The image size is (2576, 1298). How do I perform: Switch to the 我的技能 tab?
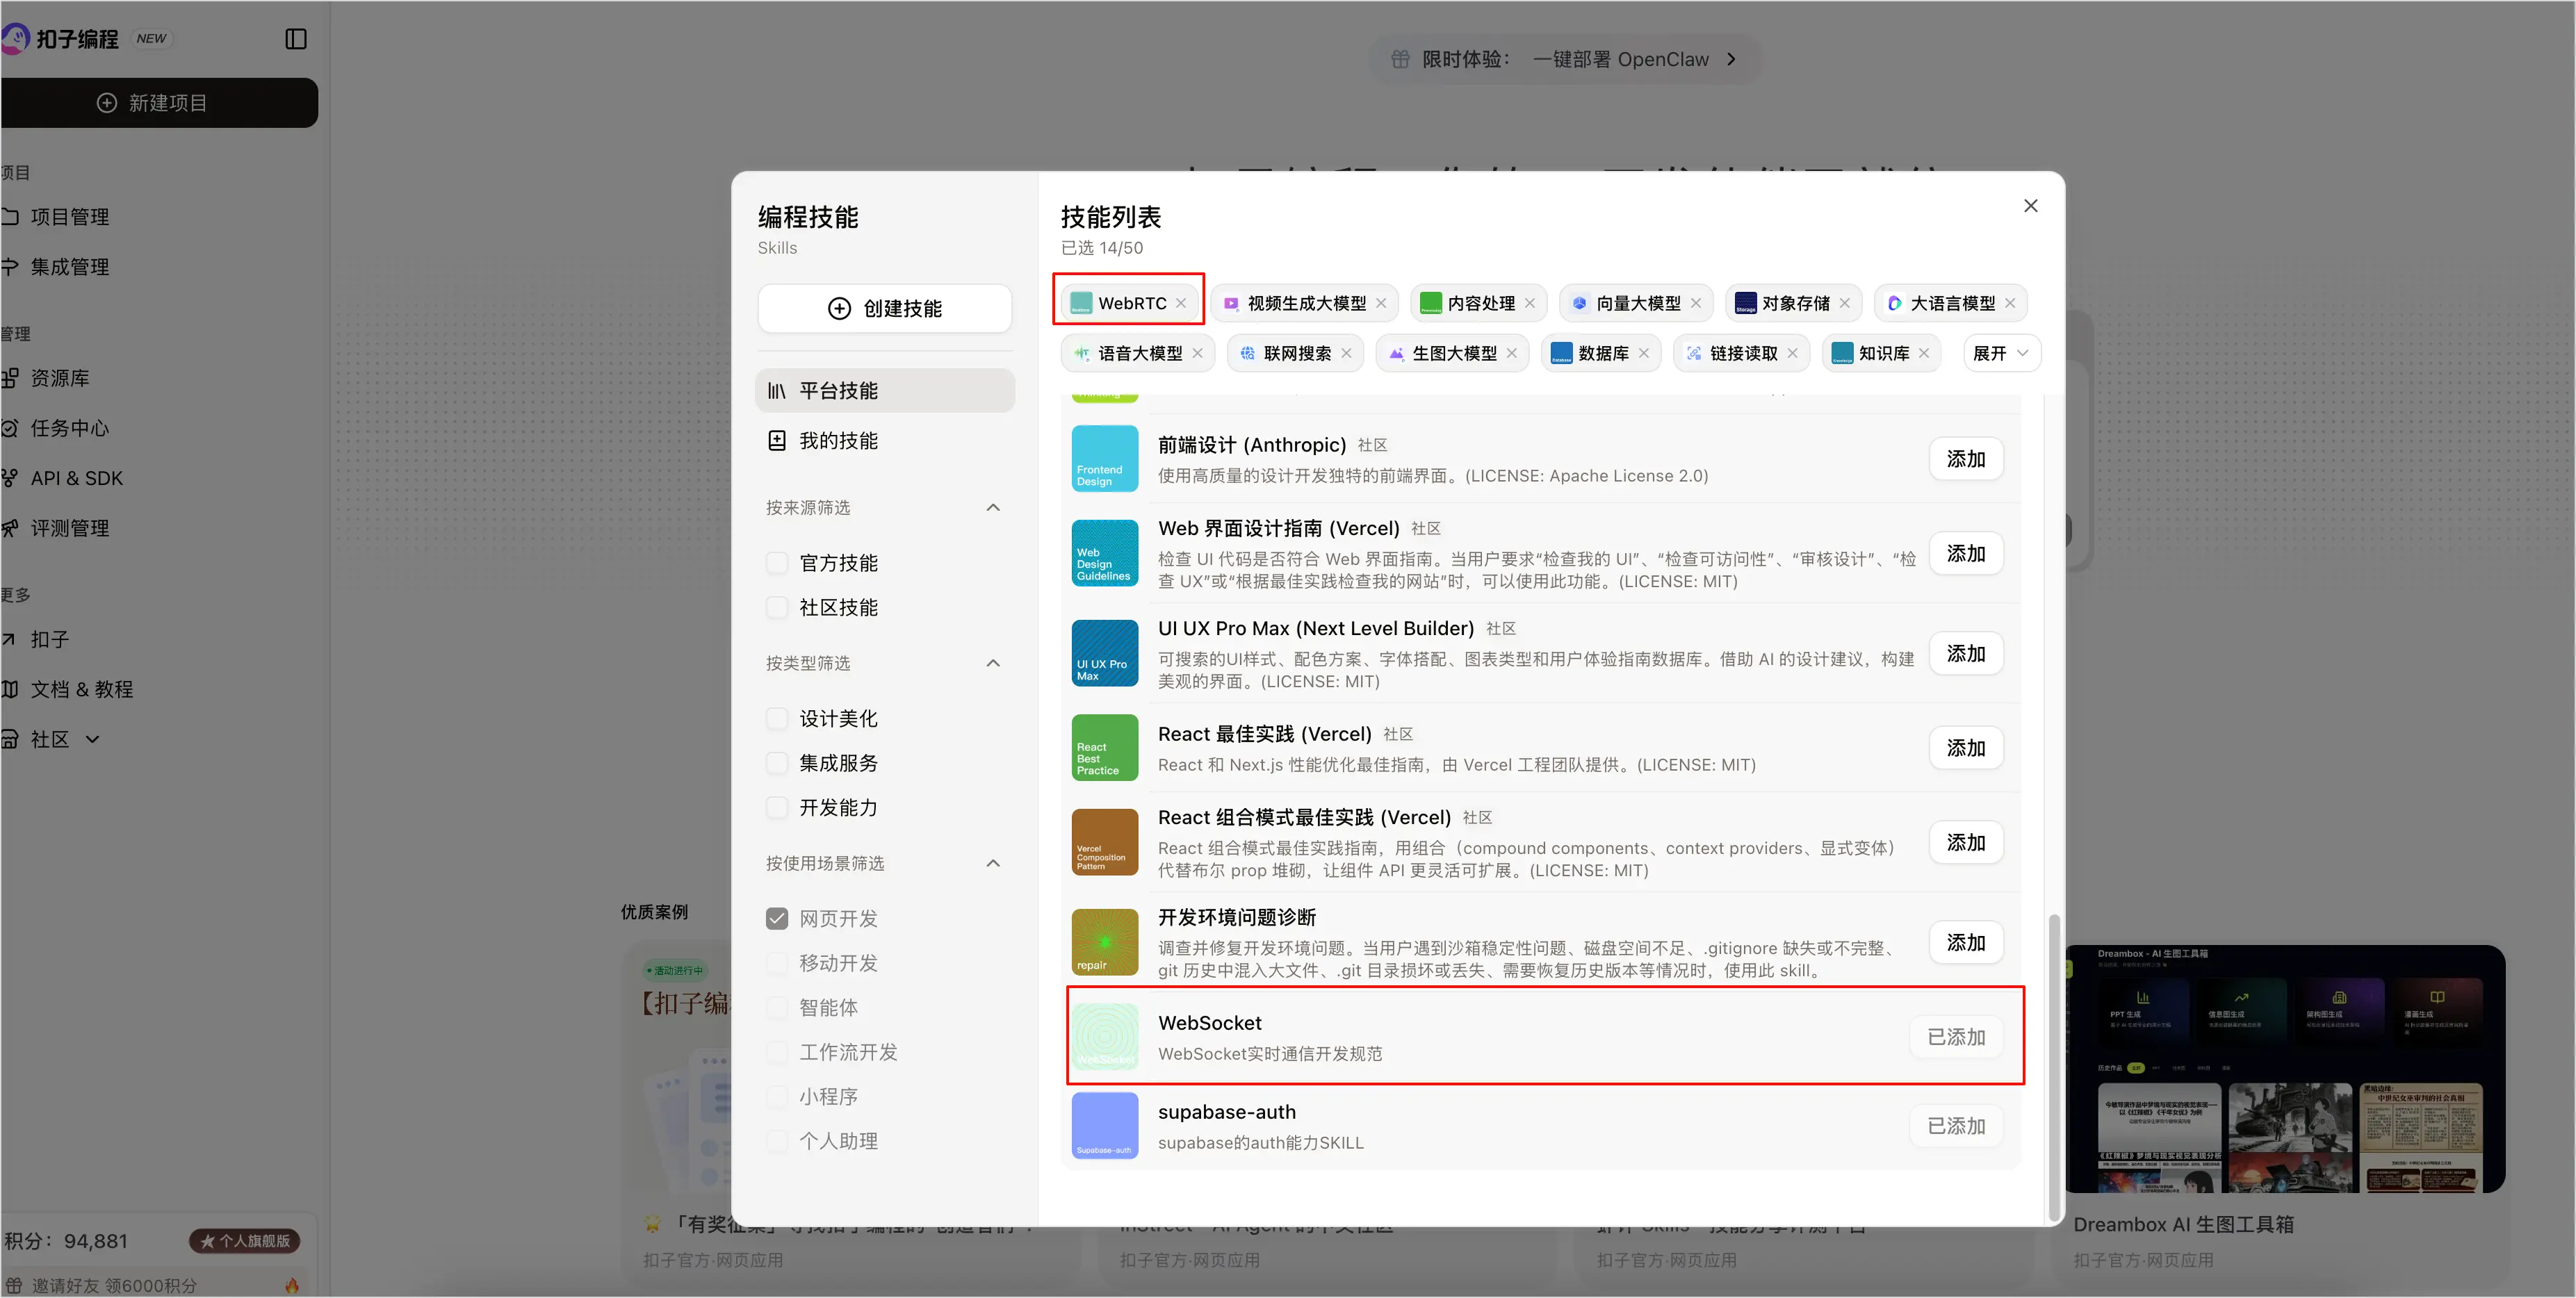(x=885, y=440)
